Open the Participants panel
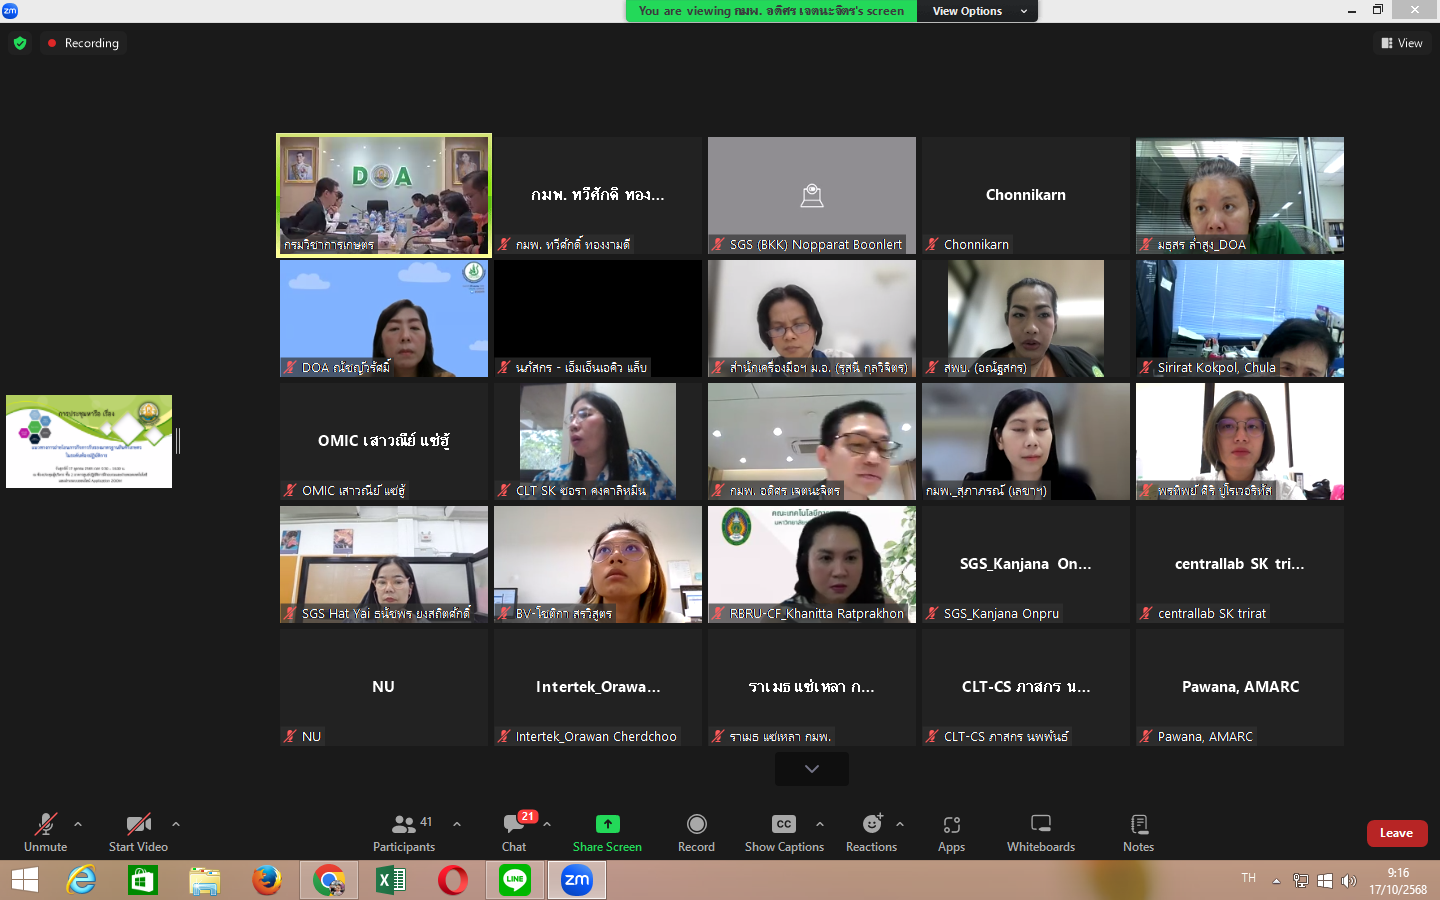1440x900 pixels. [x=404, y=832]
